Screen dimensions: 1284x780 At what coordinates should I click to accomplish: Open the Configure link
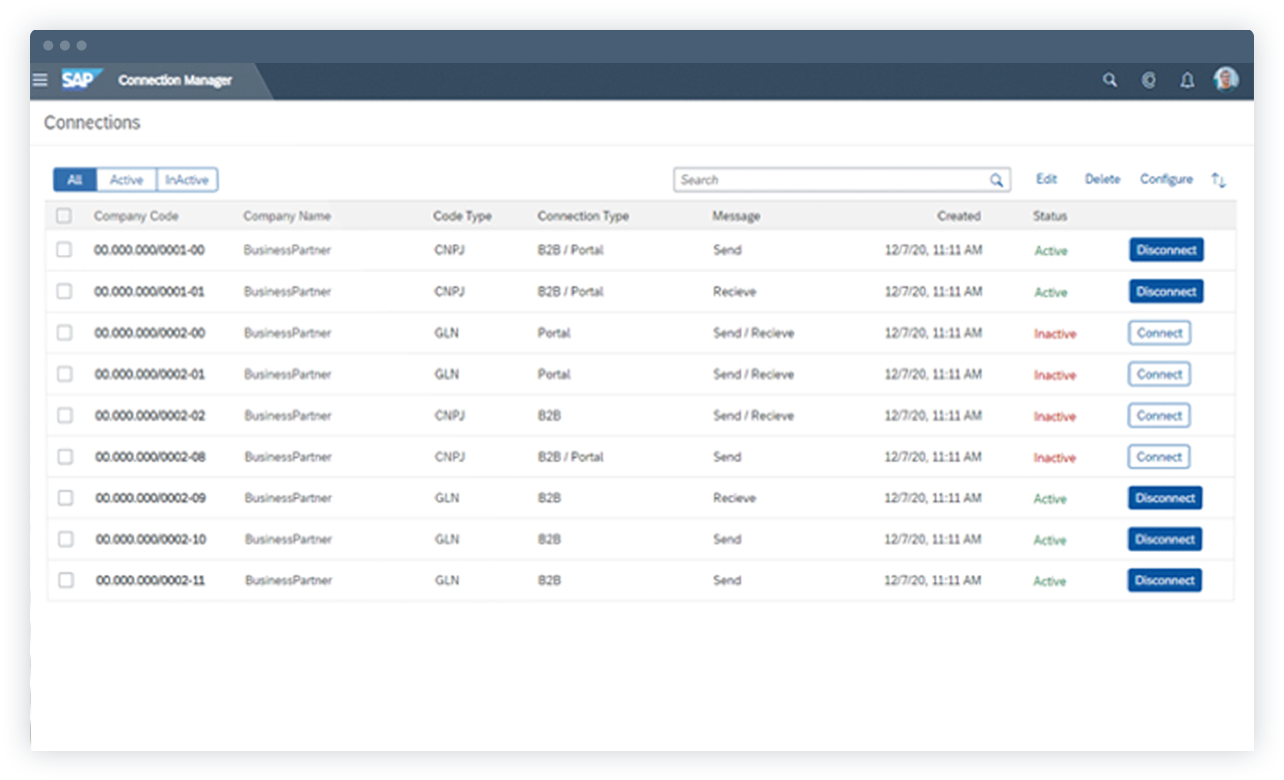(1166, 178)
